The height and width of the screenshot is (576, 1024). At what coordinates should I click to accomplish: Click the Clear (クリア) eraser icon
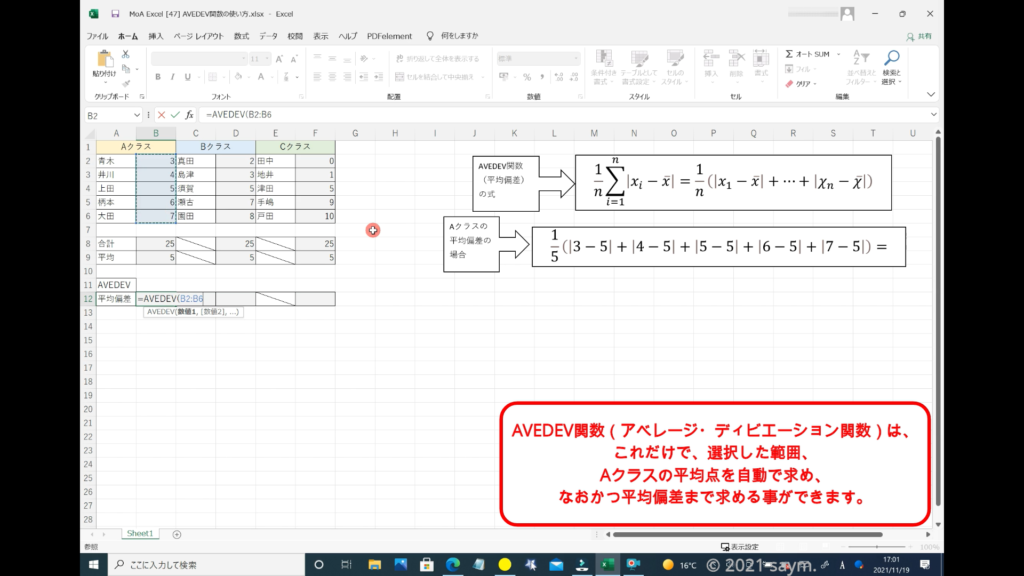coord(790,84)
